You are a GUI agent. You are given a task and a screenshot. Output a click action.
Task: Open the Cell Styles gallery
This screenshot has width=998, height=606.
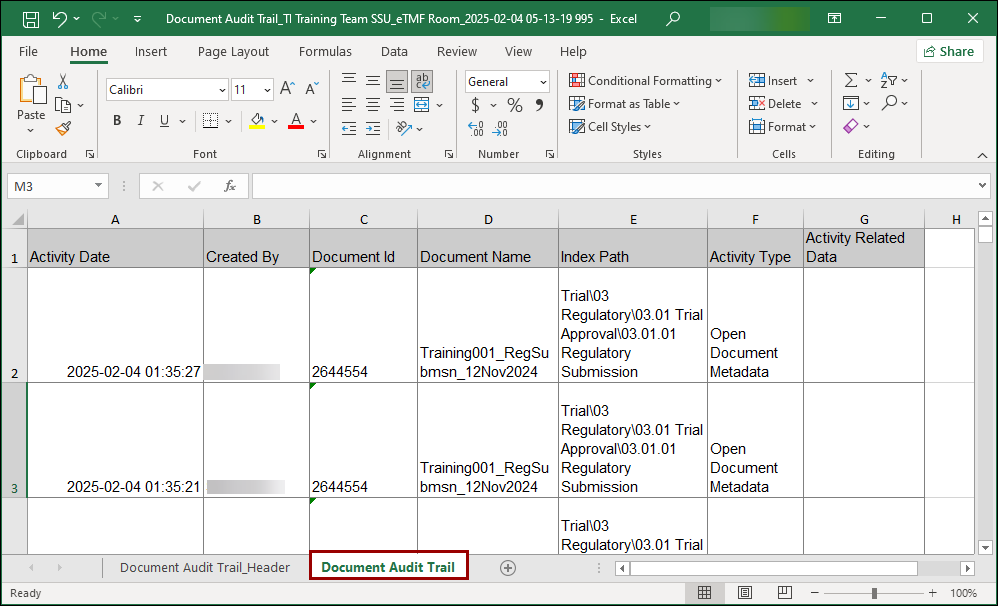pos(610,127)
